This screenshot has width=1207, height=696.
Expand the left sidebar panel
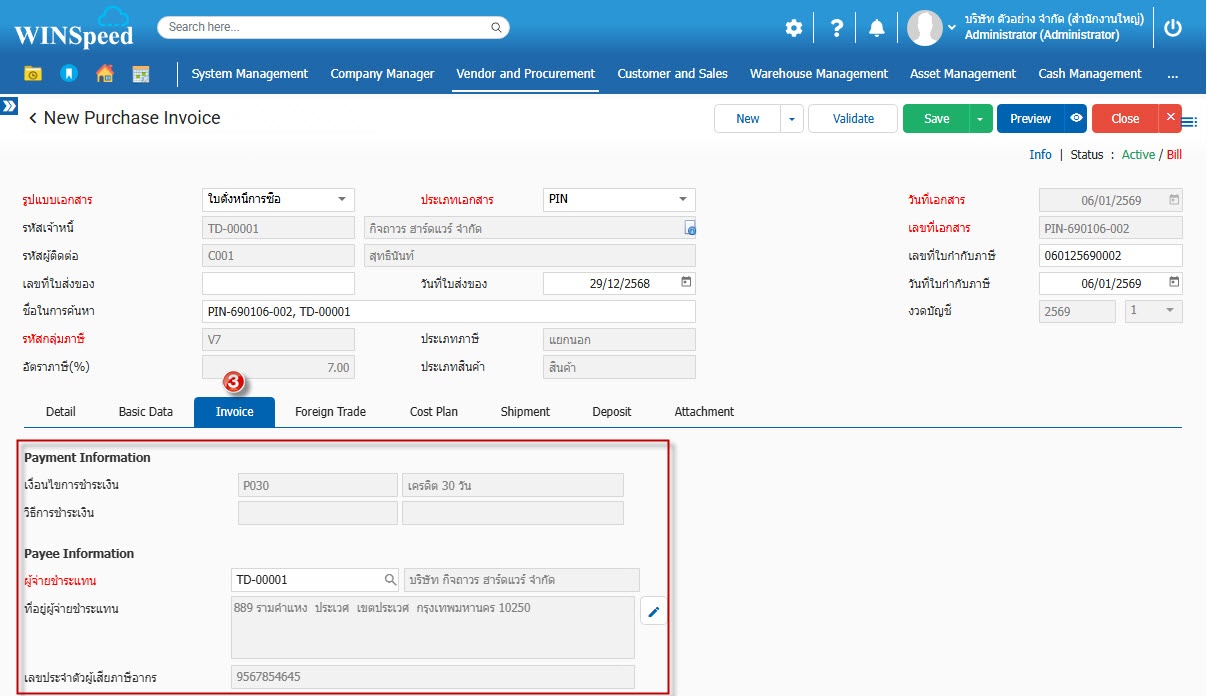[x=9, y=105]
